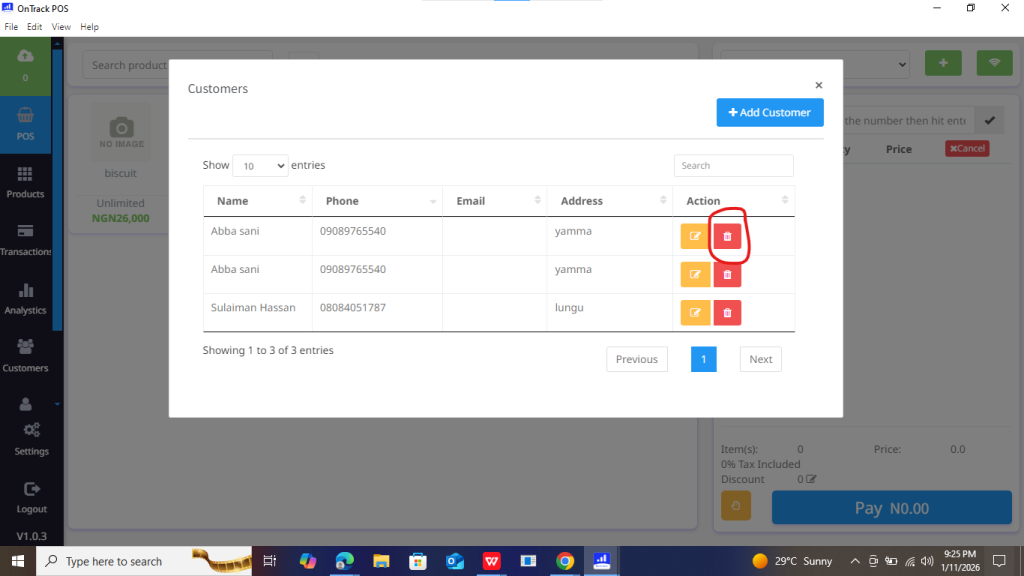Open Settings in the sidebar
This screenshot has height=576, width=1024.
tap(31, 438)
